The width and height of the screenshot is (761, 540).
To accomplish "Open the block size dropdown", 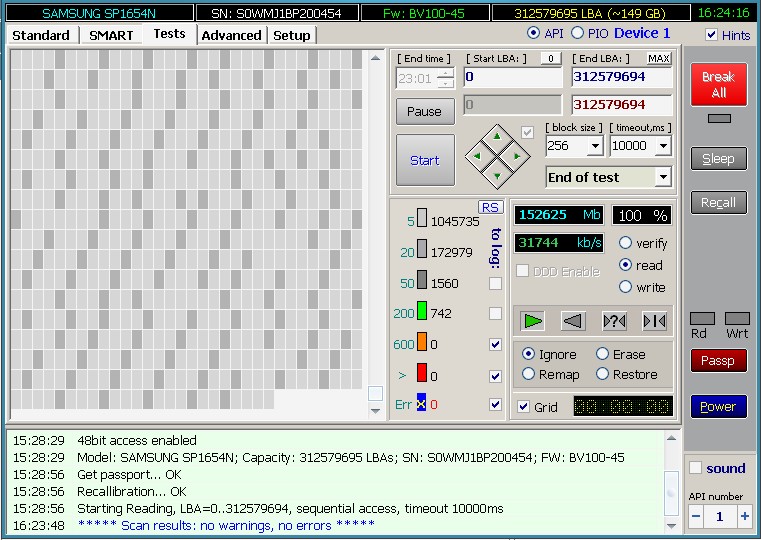I will [595, 146].
